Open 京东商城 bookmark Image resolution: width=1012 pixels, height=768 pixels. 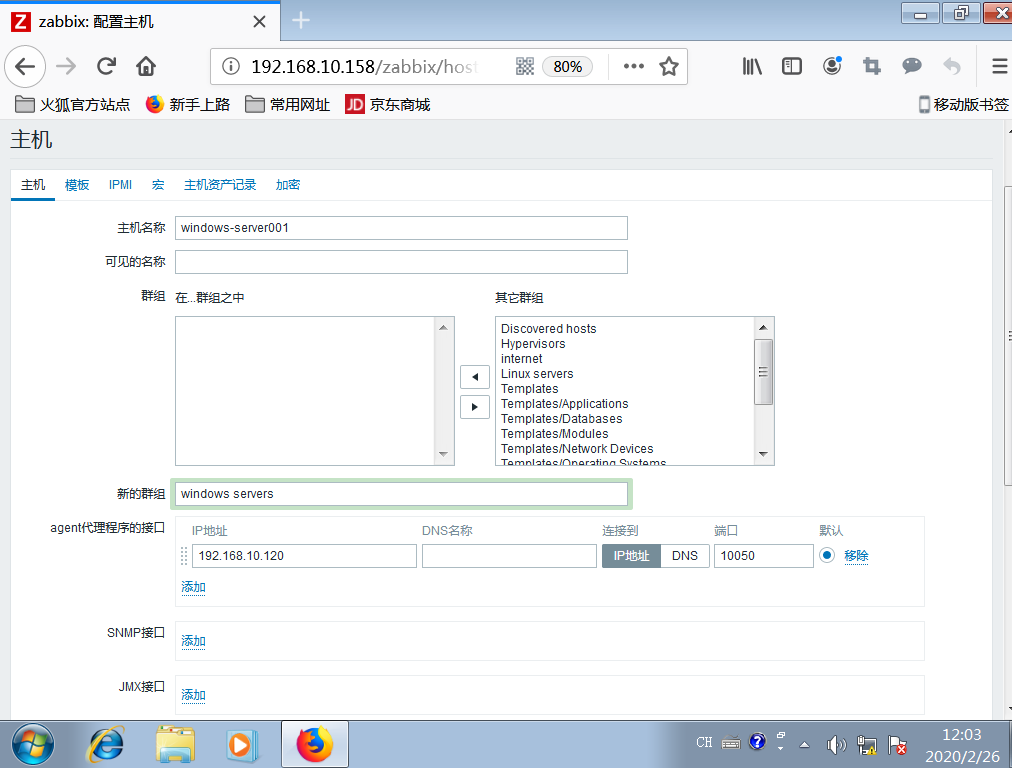tap(388, 105)
